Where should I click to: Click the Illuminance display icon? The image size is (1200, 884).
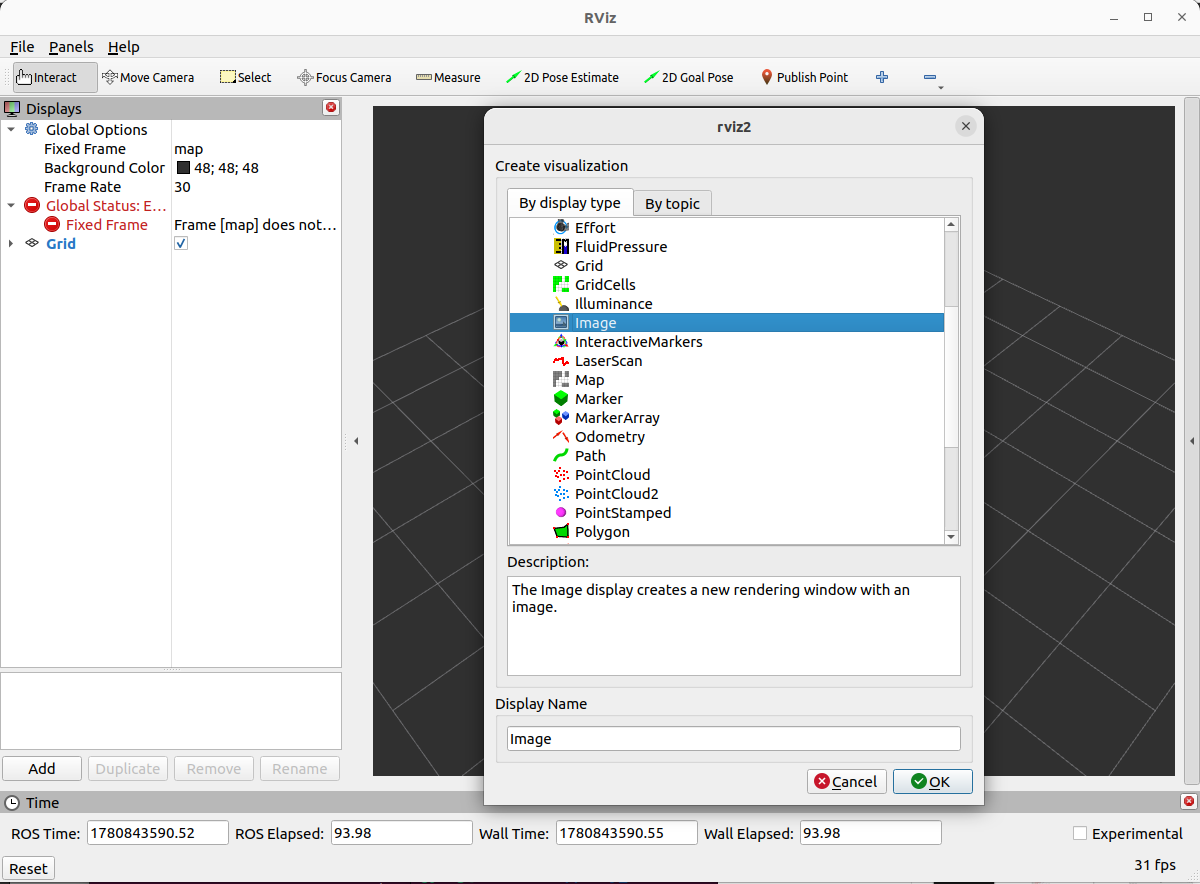[561, 303]
